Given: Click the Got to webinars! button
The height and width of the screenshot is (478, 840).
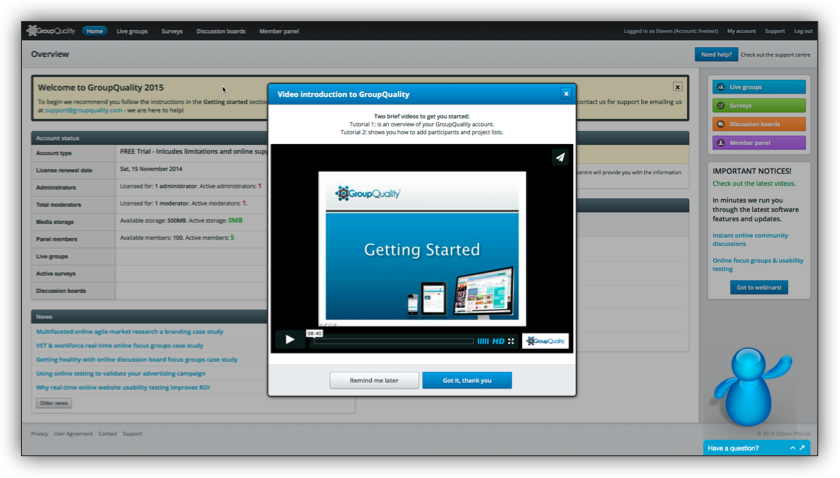Looking at the screenshot, I should [x=759, y=287].
